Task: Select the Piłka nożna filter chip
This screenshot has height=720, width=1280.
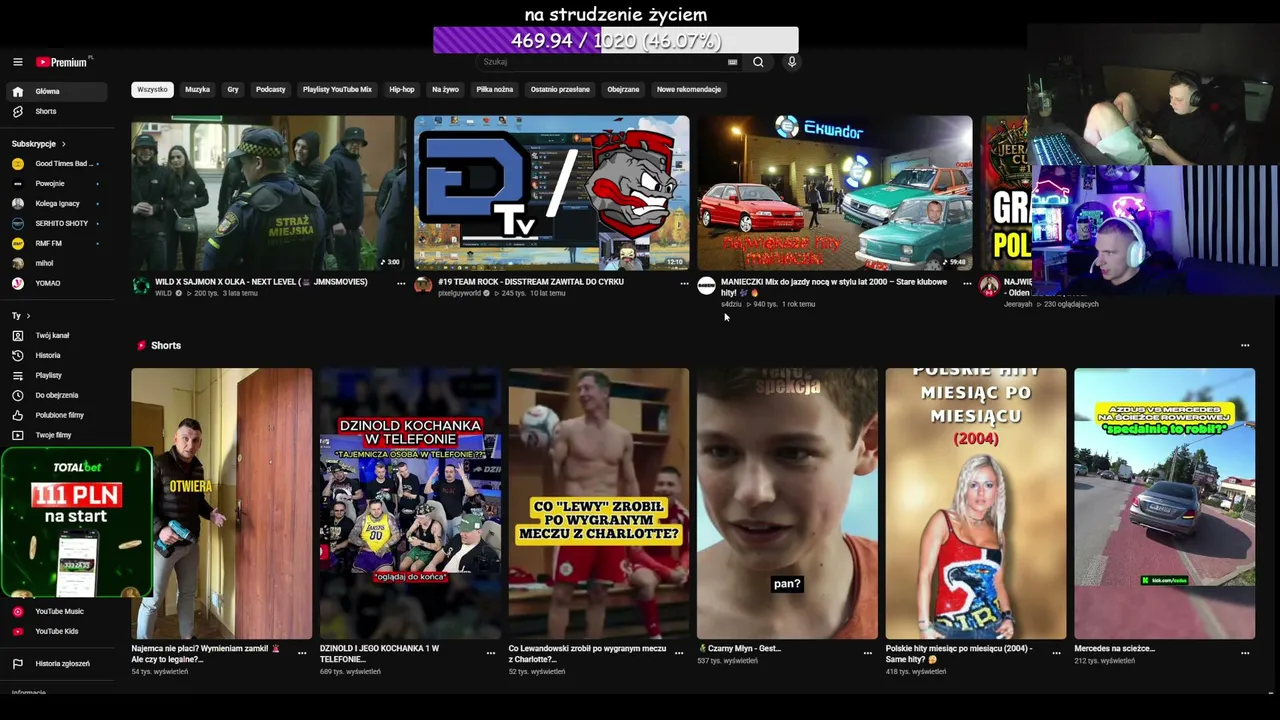Action: 495,89
